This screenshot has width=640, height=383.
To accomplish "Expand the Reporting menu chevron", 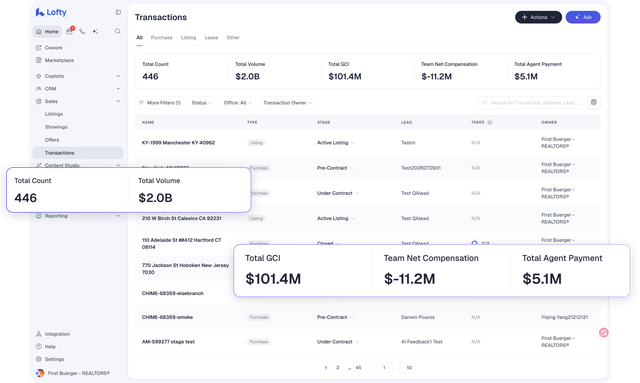I will point(118,216).
